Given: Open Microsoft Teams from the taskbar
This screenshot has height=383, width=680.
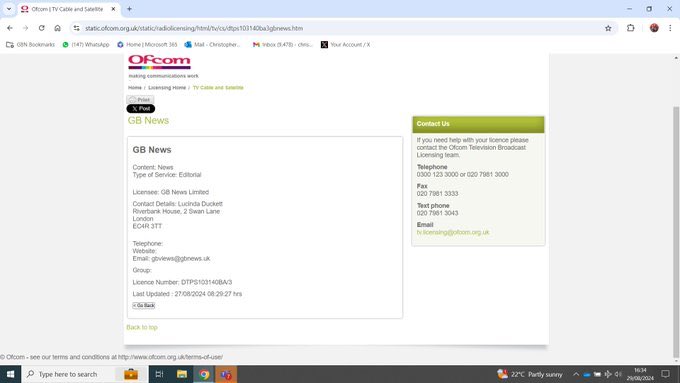Looking at the screenshot, I should click(226, 374).
